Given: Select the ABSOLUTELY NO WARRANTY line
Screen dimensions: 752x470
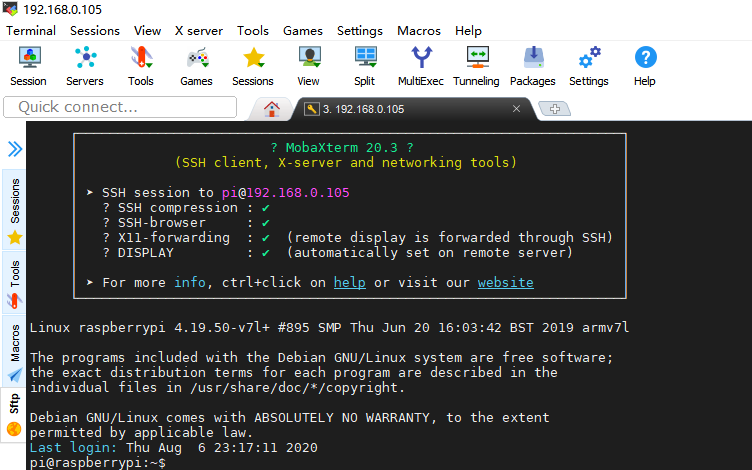Looking at the screenshot, I should click(x=290, y=418).
